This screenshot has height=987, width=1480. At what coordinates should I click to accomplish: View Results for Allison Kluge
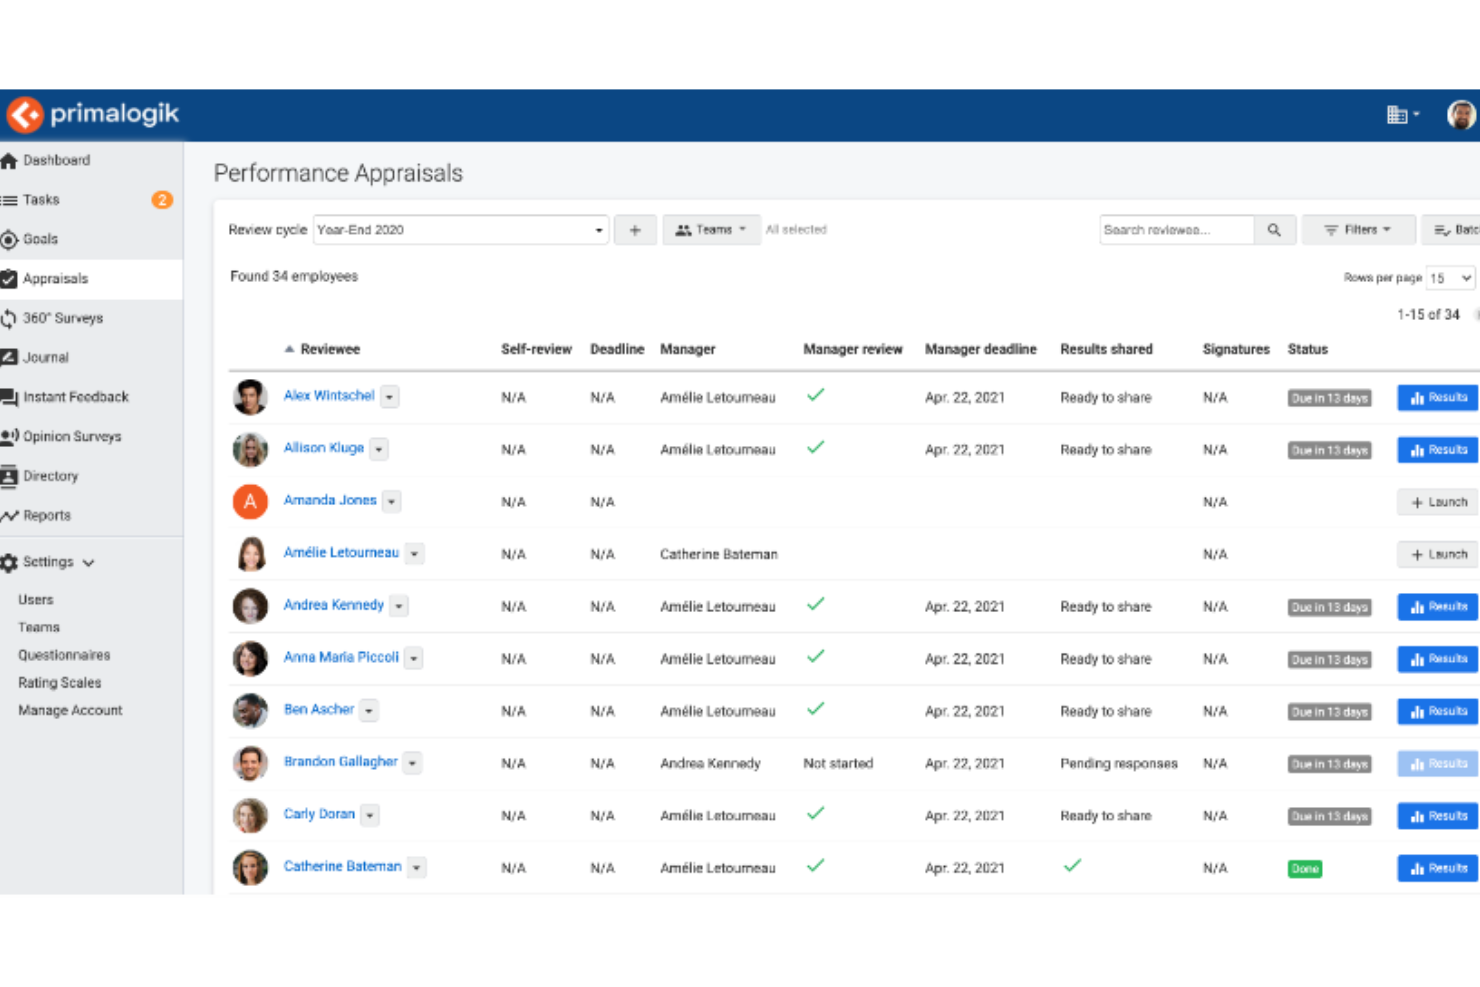click(1438, 450)
